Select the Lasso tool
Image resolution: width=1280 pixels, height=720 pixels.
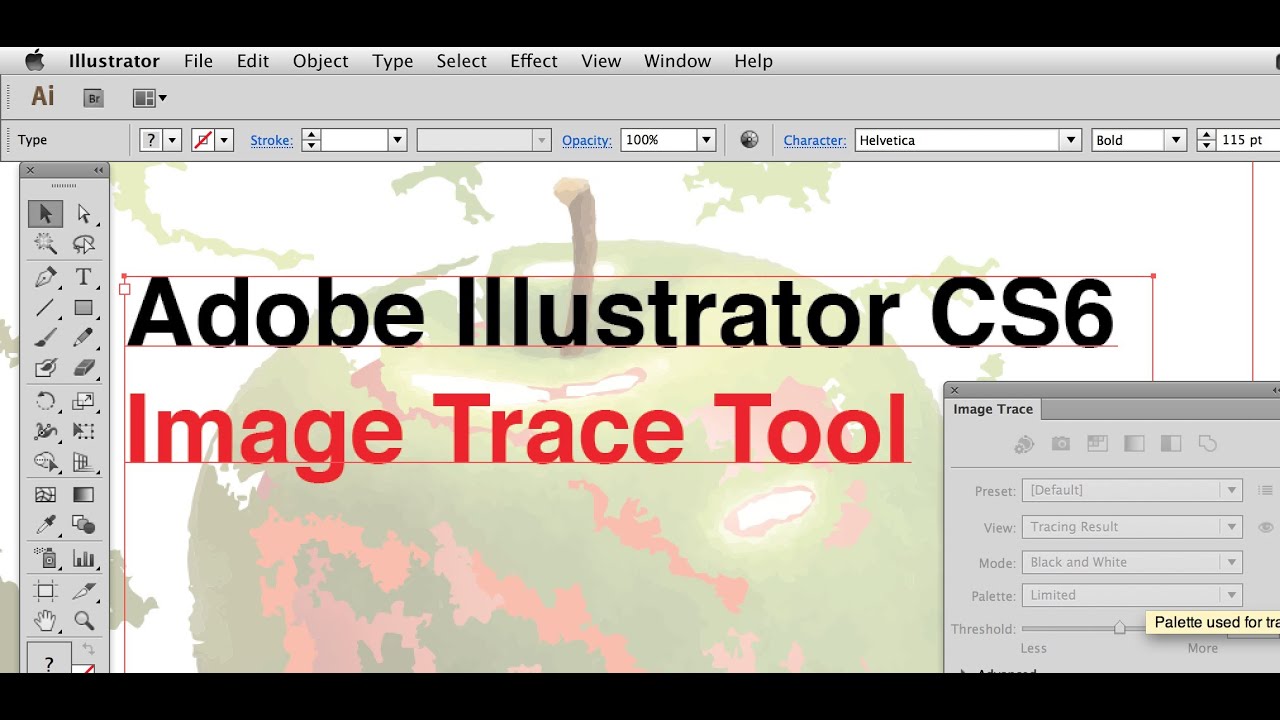coord(84,243)
